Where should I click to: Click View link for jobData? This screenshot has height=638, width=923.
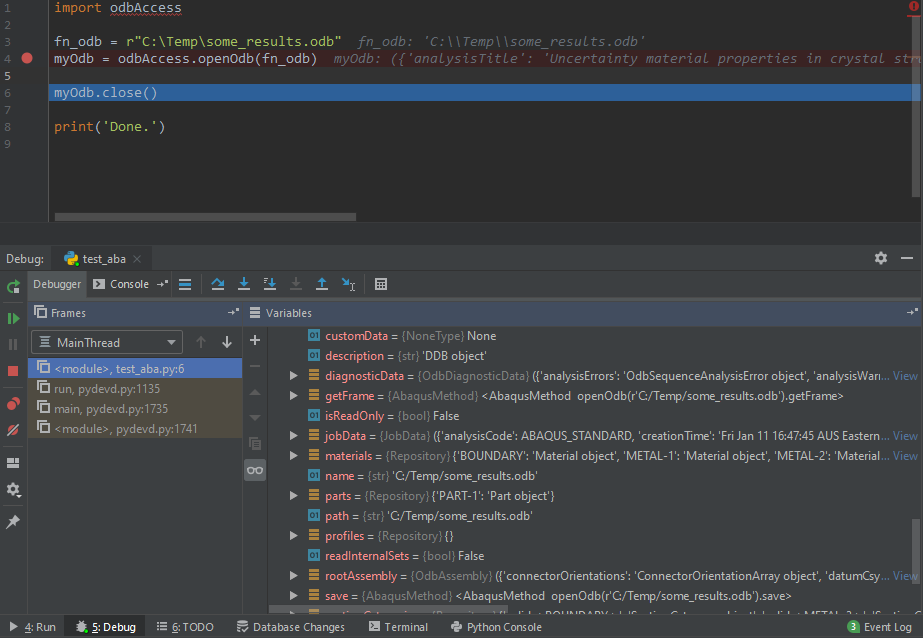[905, 436]
